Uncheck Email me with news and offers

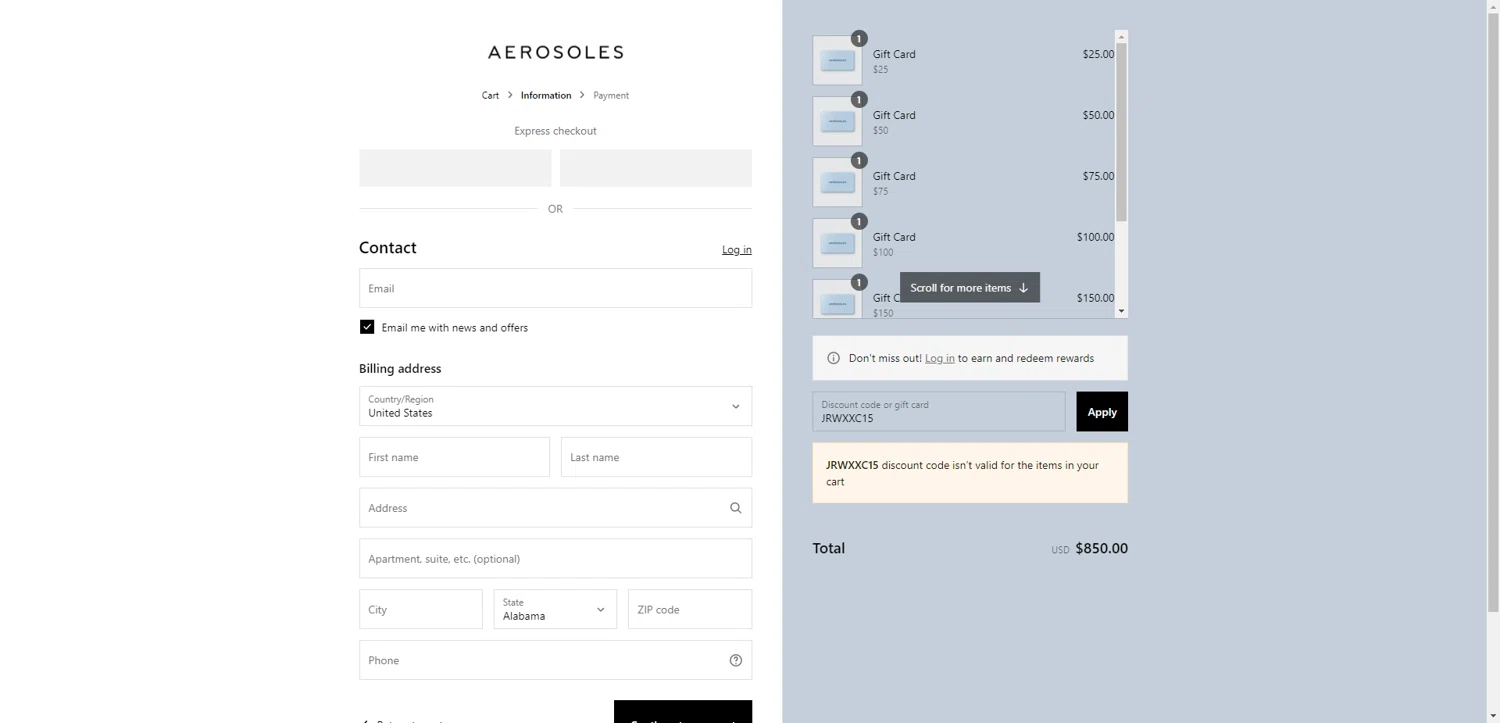[x=367, y=327]
